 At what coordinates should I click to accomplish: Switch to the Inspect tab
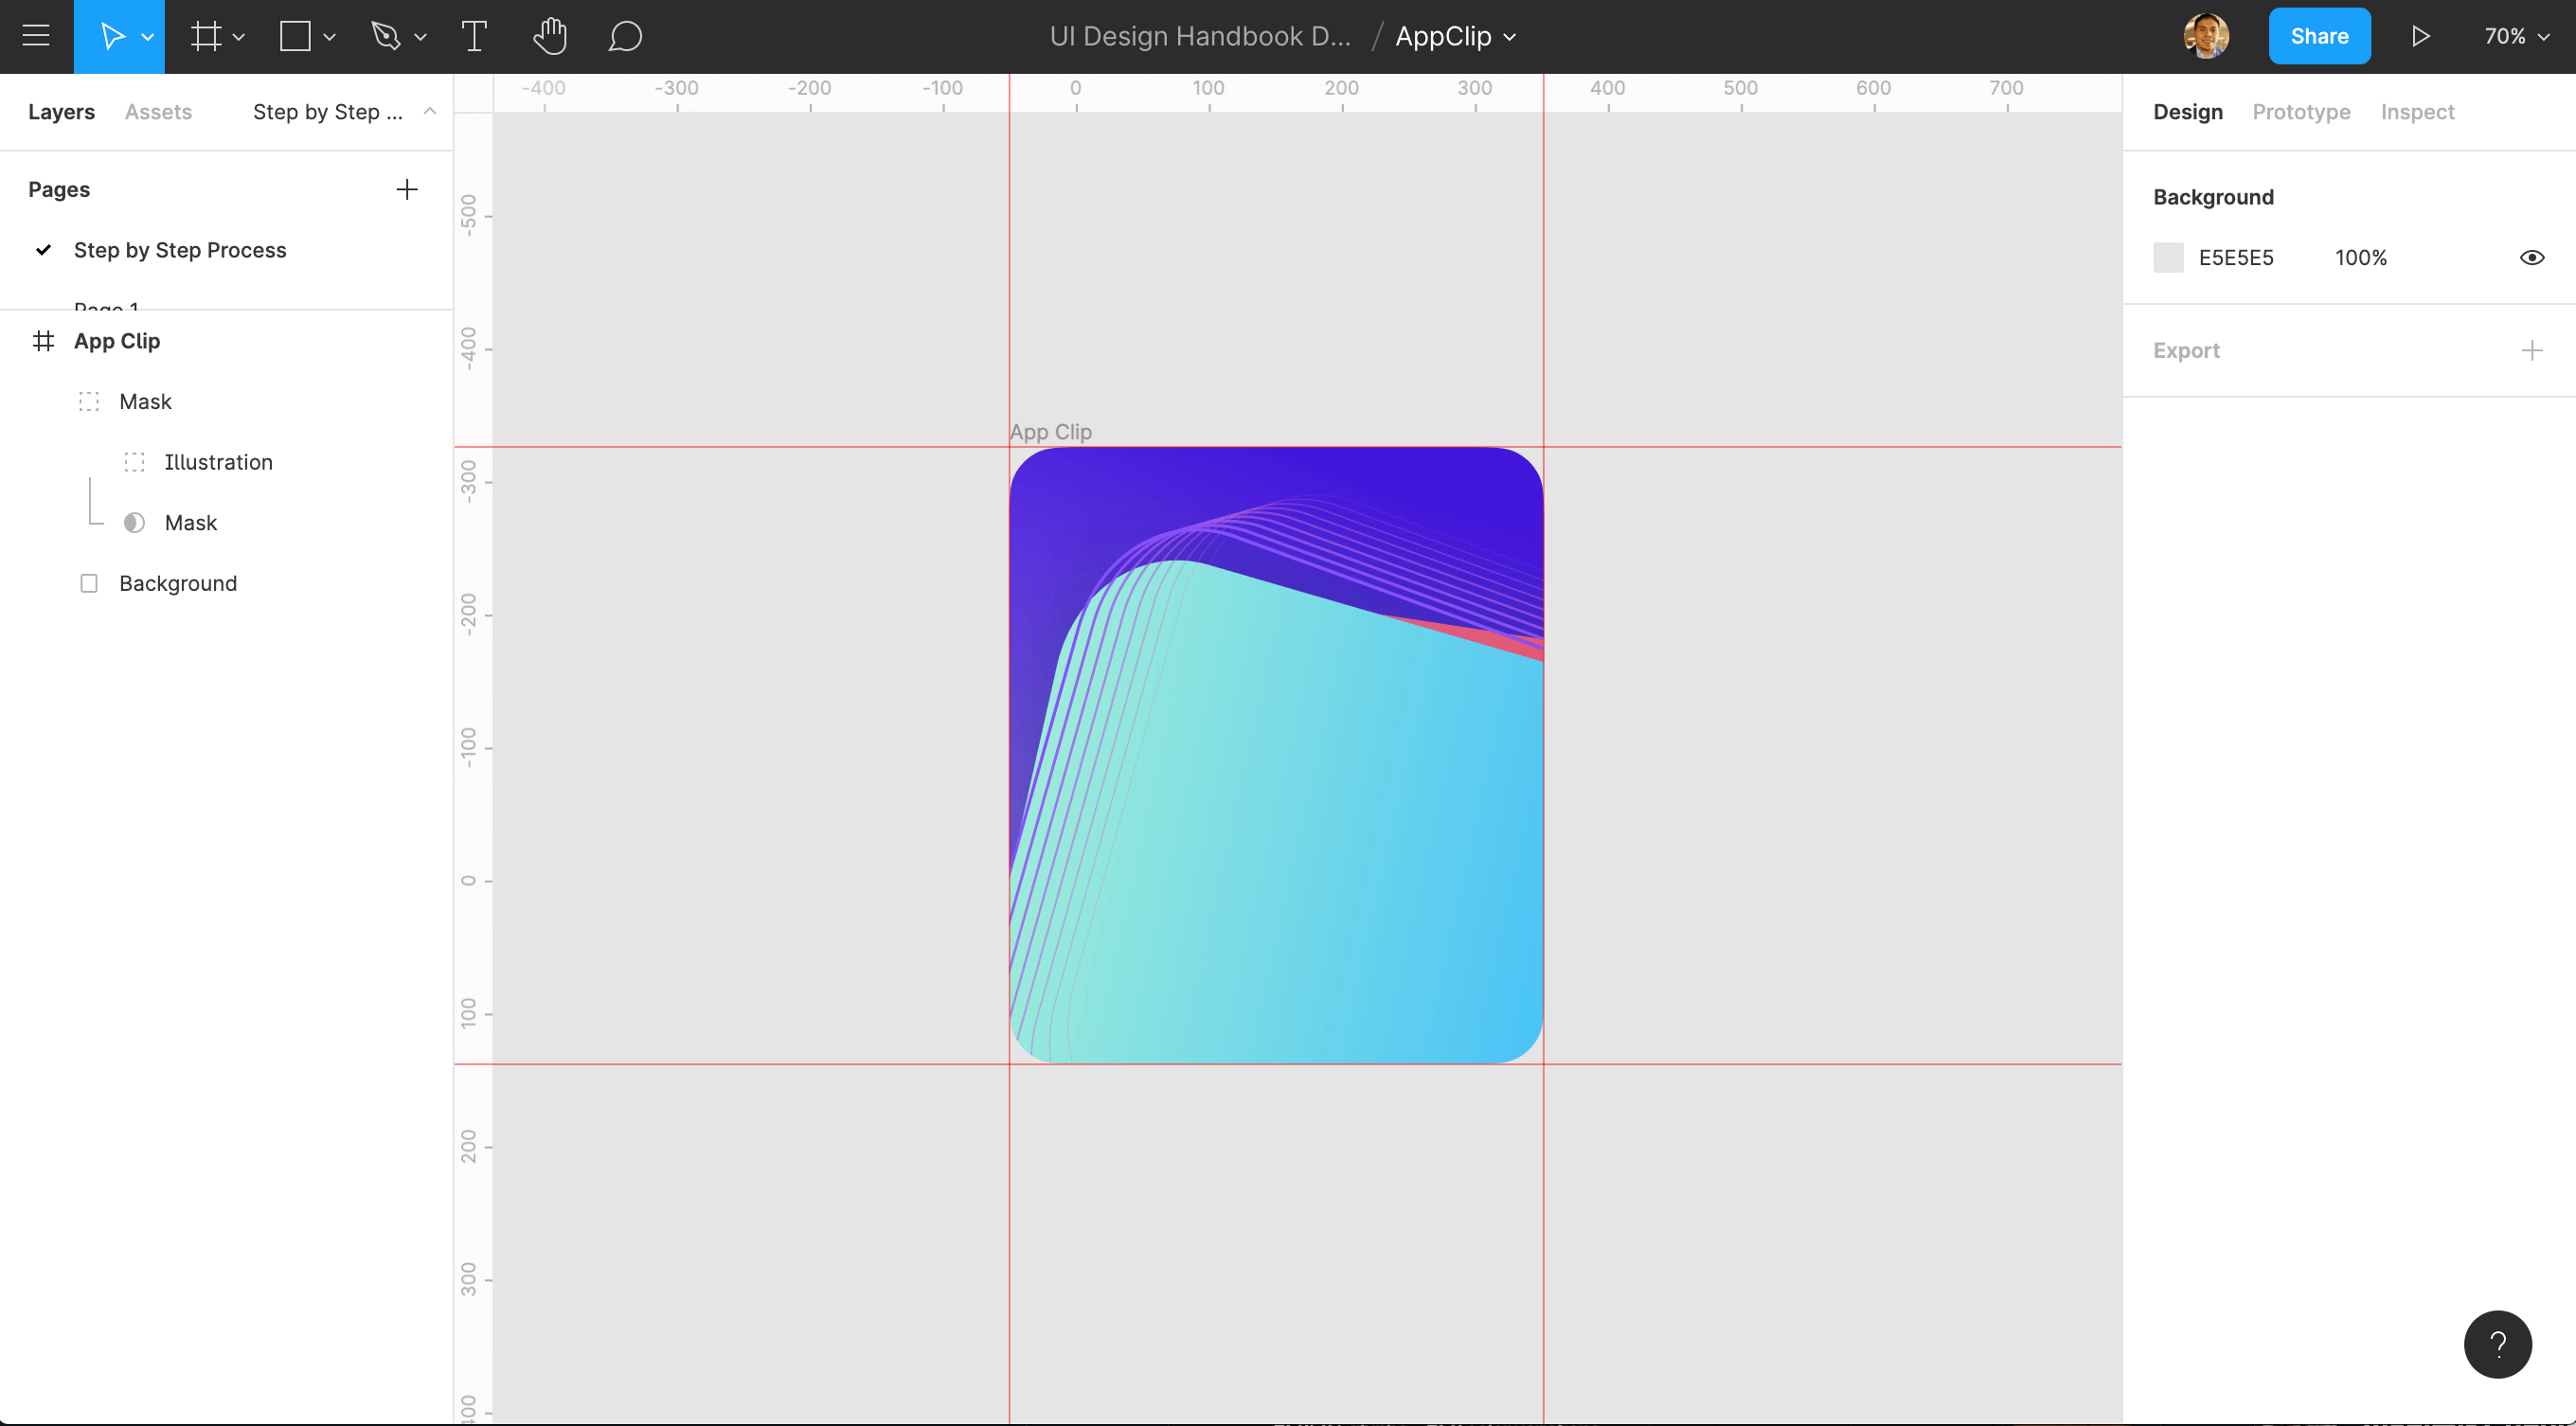pyautogui.click(x=2418, y=111)
